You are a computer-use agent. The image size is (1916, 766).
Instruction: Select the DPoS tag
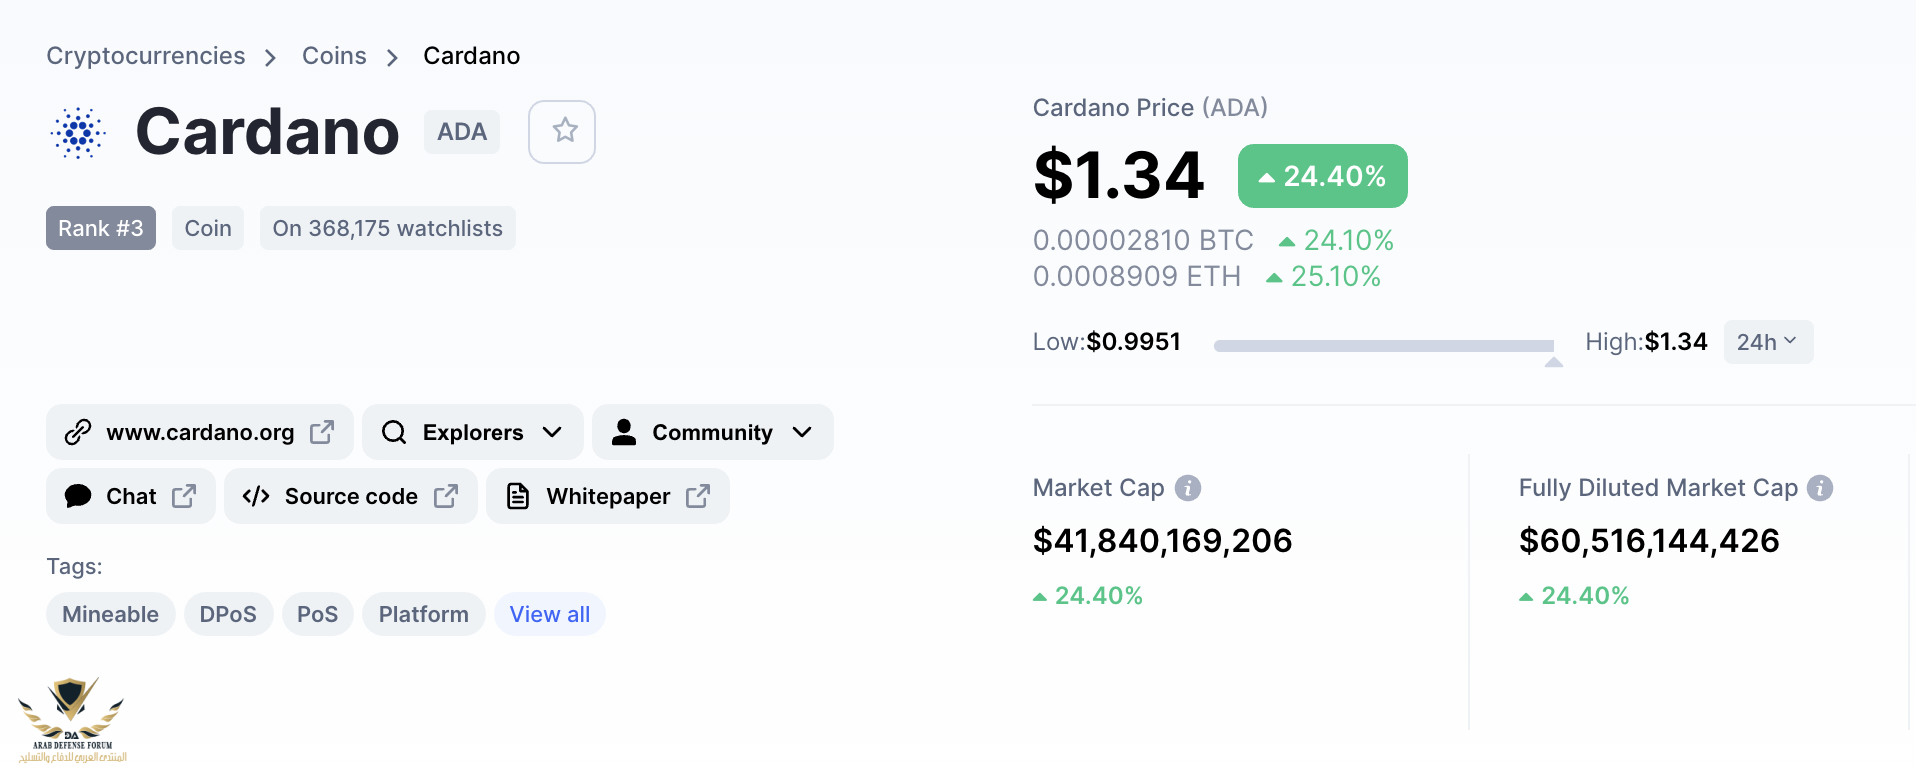tap(228, 614)
